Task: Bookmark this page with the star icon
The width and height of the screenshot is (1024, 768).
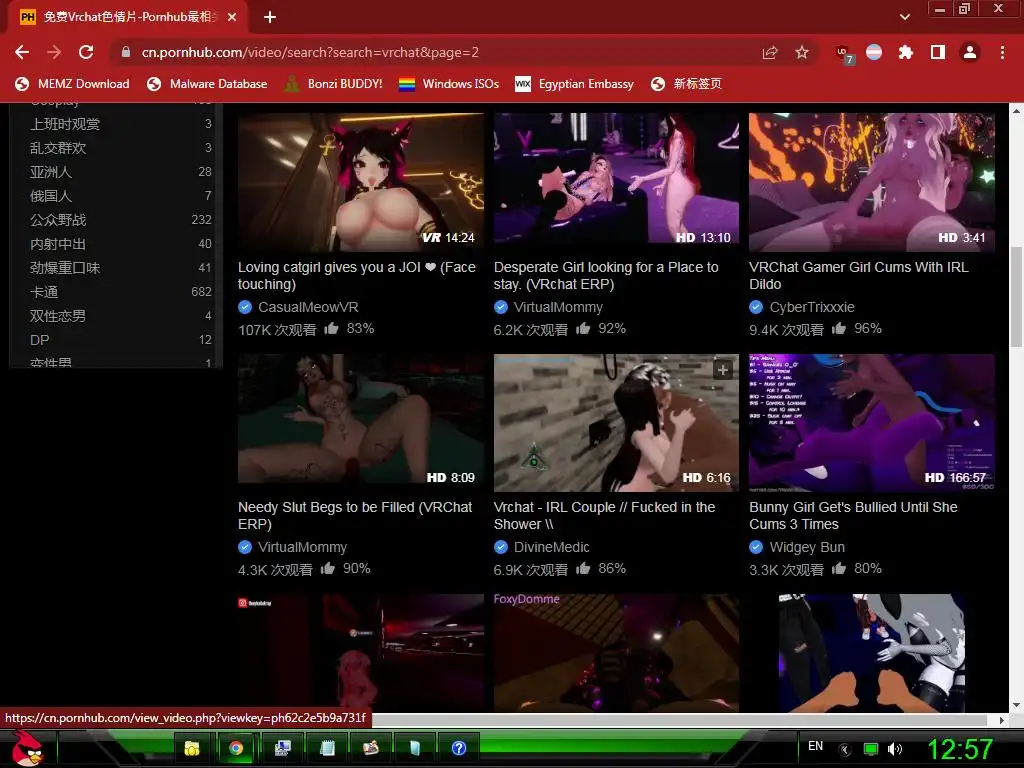Action: (802, 52)
